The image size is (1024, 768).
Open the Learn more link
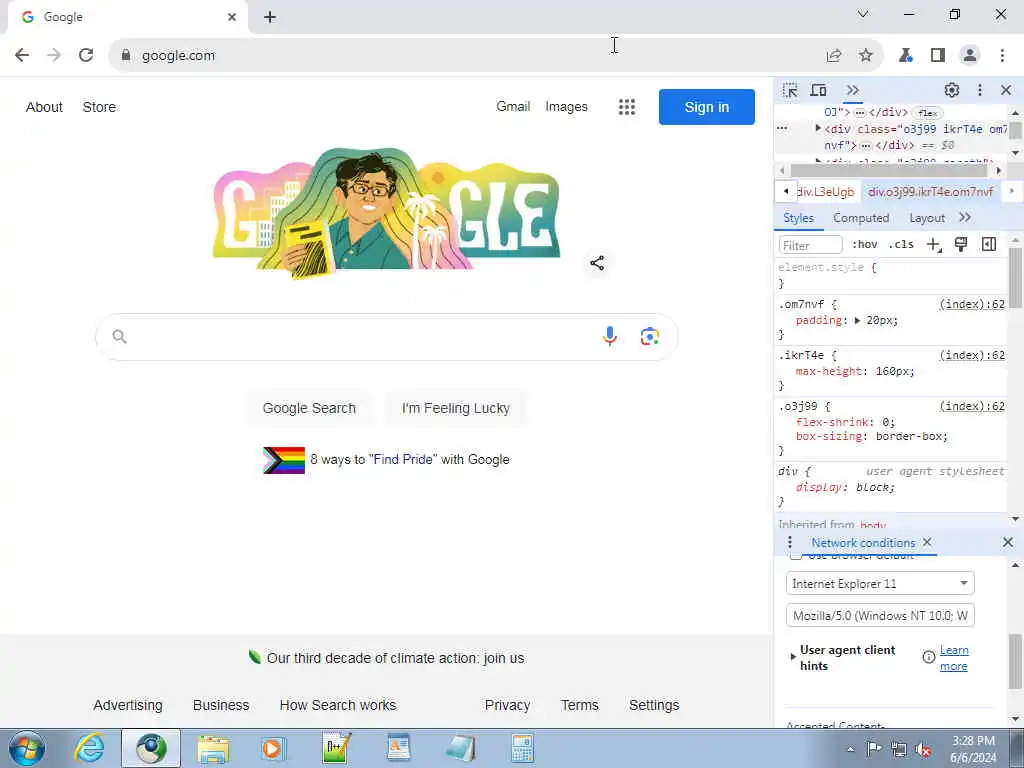[954, 658]
